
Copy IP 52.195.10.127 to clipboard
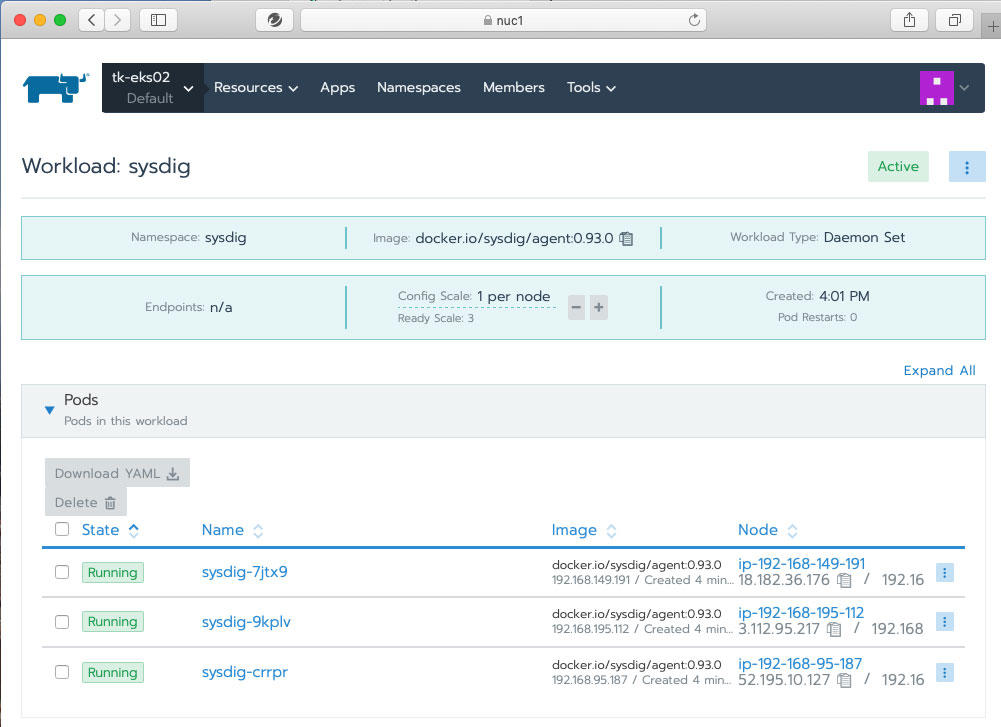click(844, 680)
